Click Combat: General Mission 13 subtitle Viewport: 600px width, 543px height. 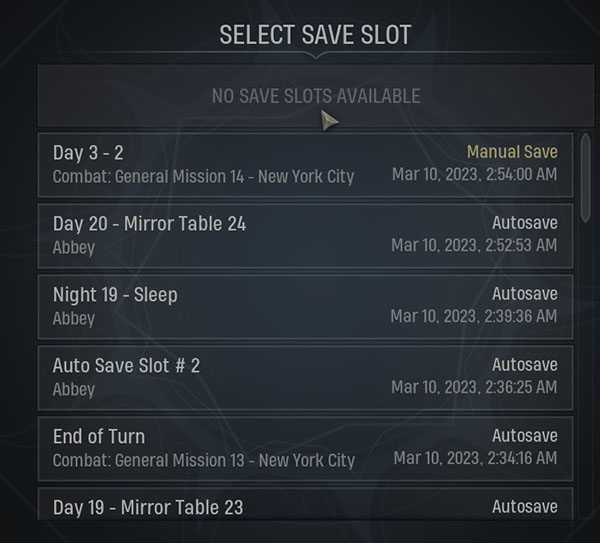204,460
